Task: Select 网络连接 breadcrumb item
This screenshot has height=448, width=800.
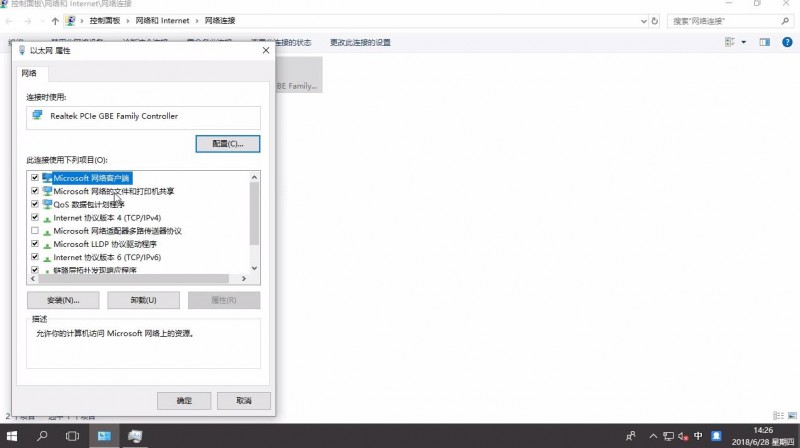Action: click(x=220, y=21)
